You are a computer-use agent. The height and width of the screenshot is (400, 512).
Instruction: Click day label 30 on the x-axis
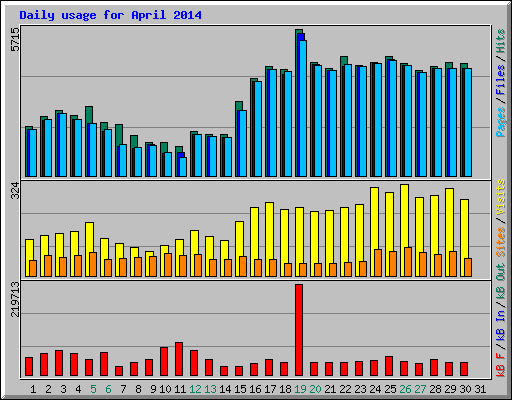pyautogui.click(x=465, y=389)
